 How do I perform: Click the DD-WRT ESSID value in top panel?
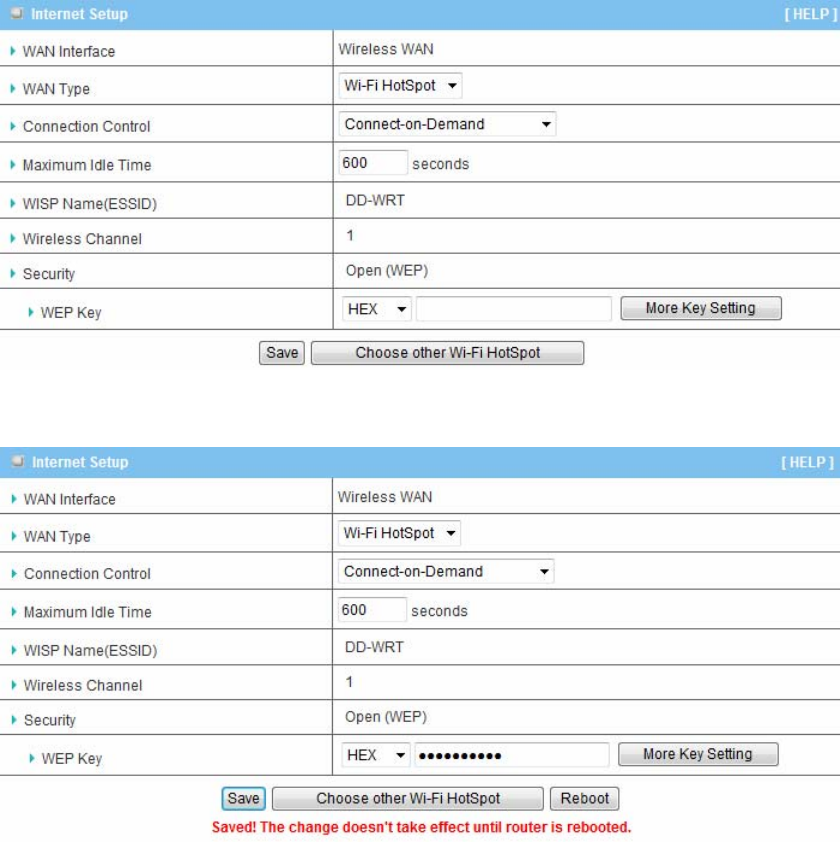point(375,200)
